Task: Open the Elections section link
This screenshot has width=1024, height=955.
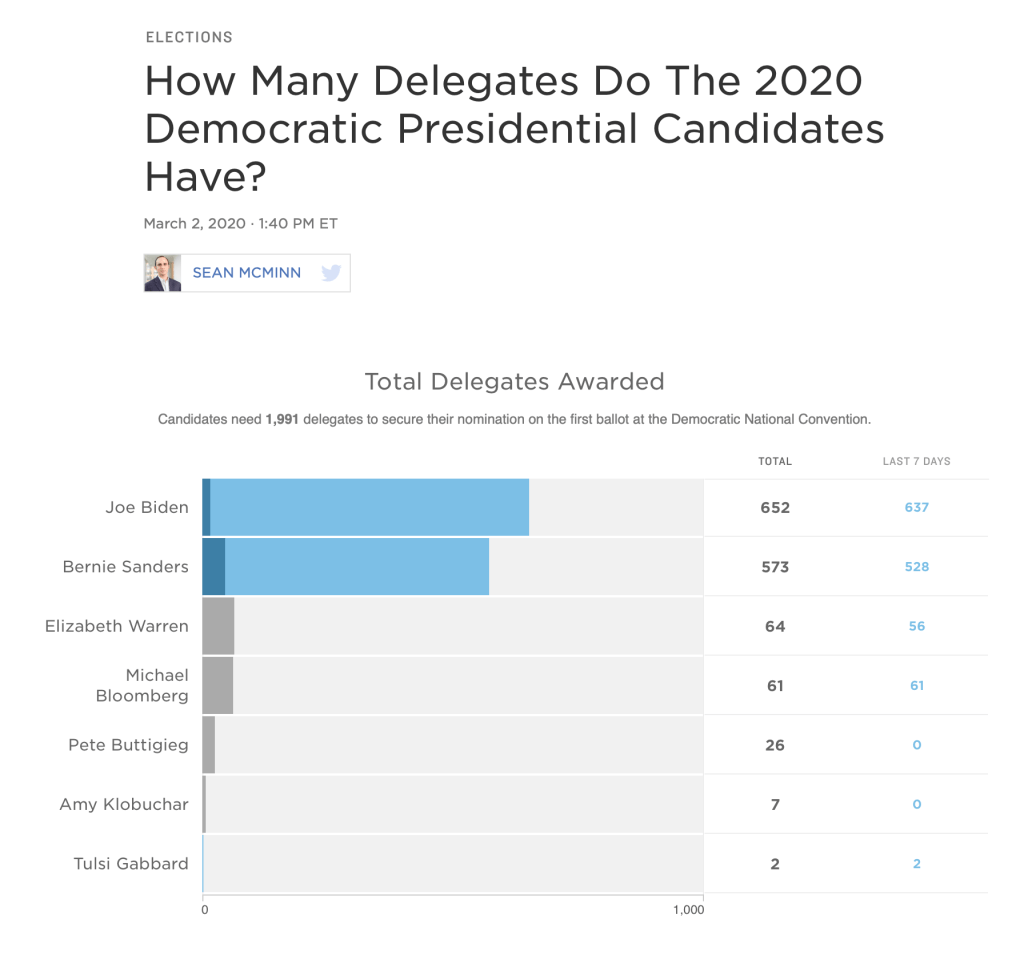Action: point(189,37)
